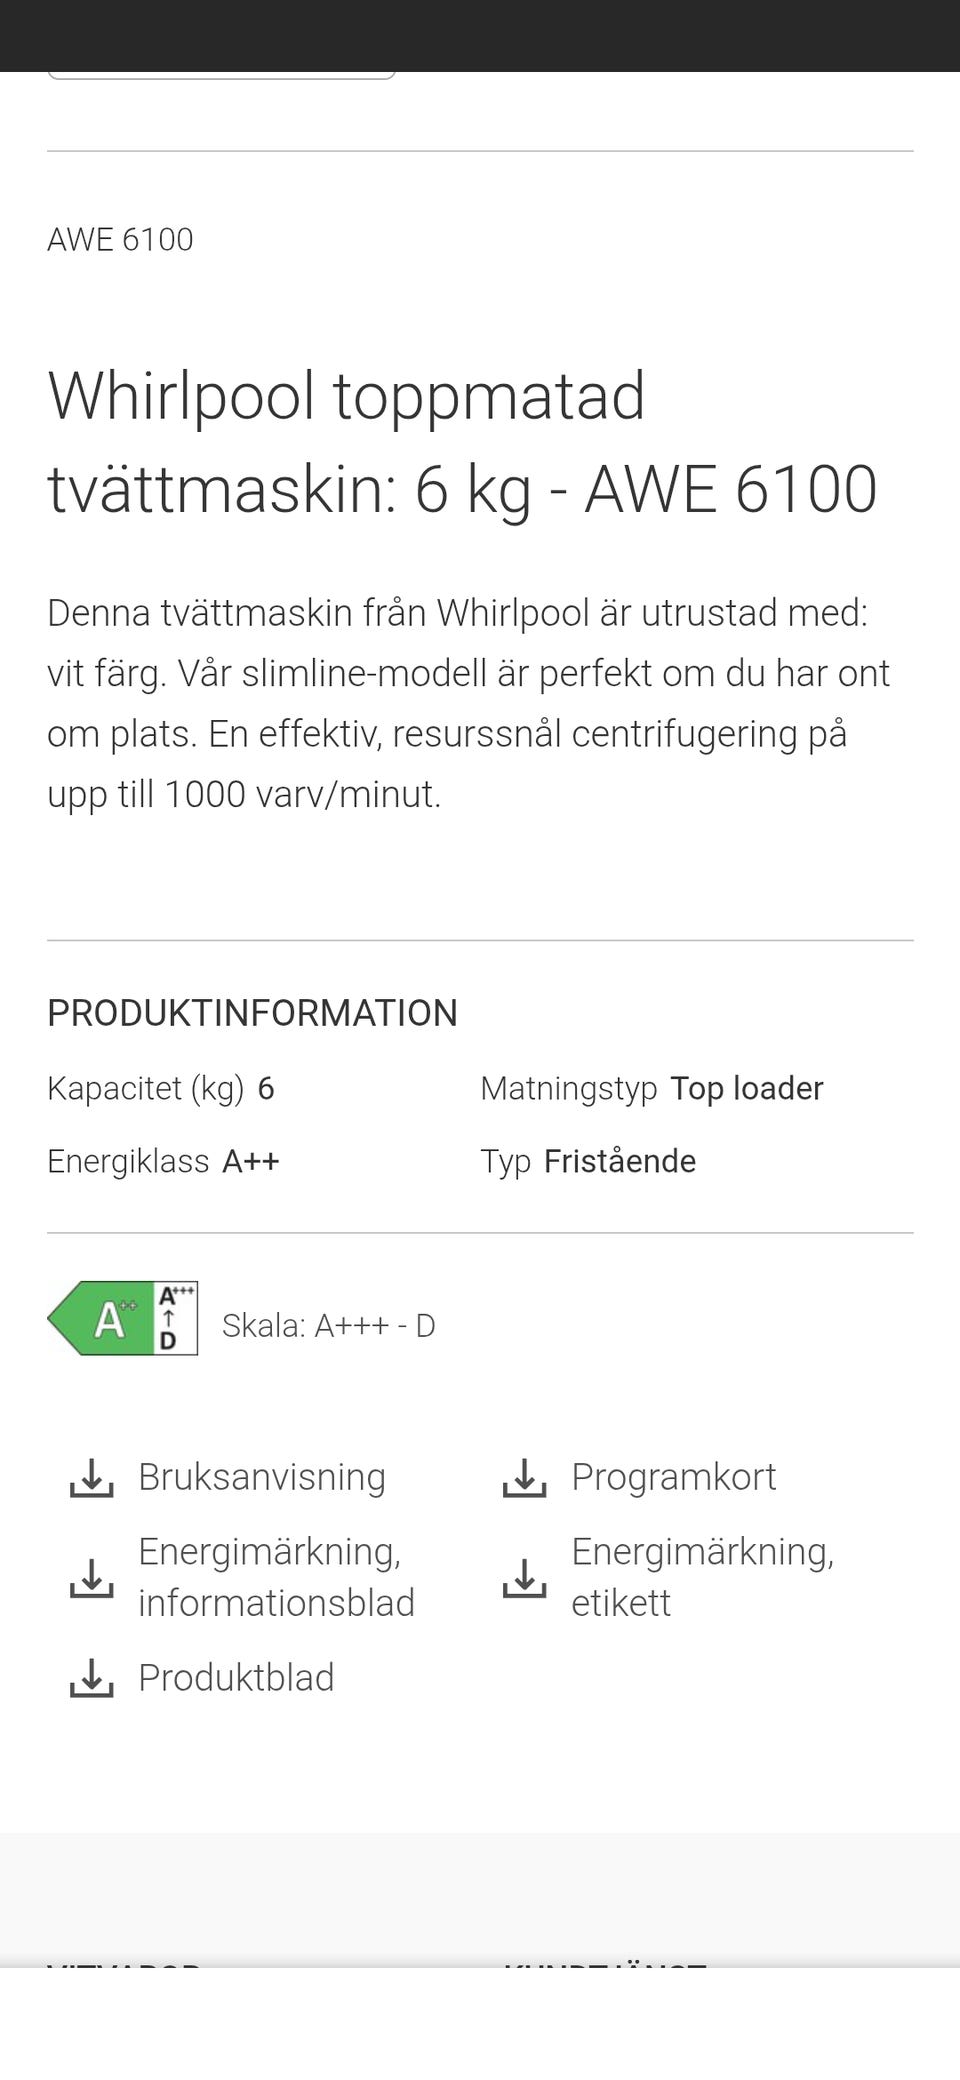Open the Programkort document link

coord(673,1477)
